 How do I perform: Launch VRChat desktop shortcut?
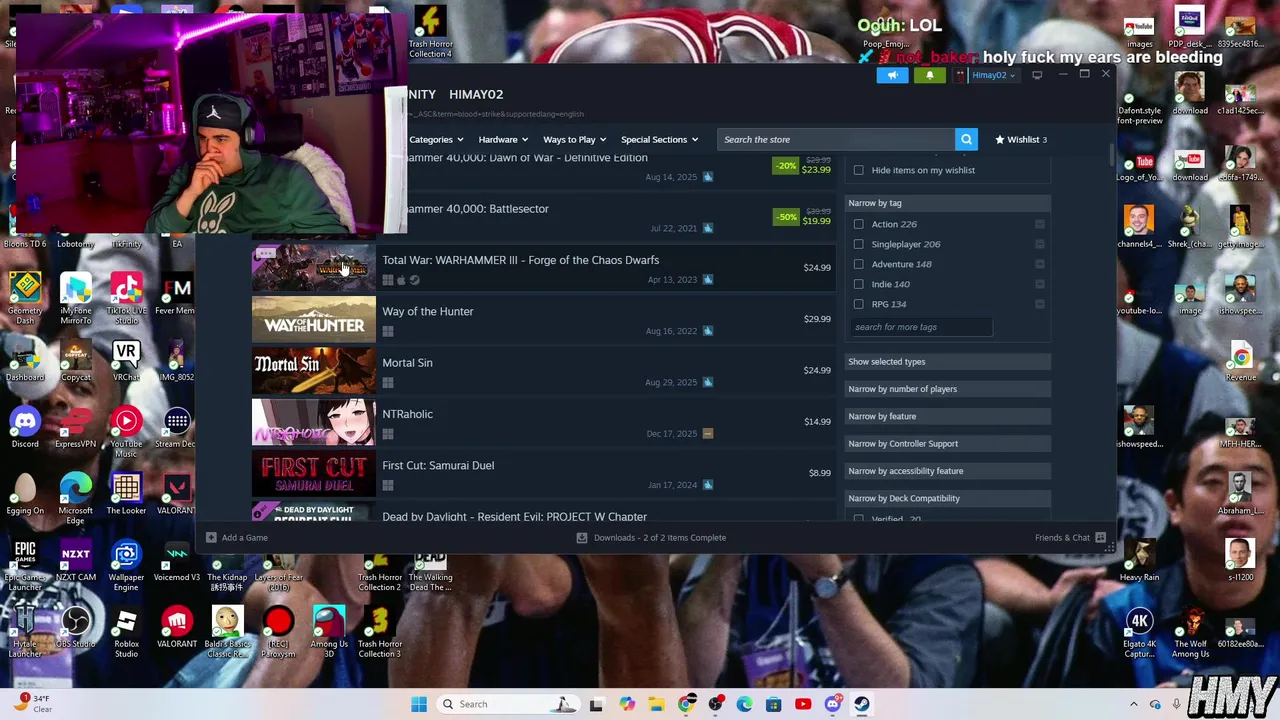tap(126, 360)
